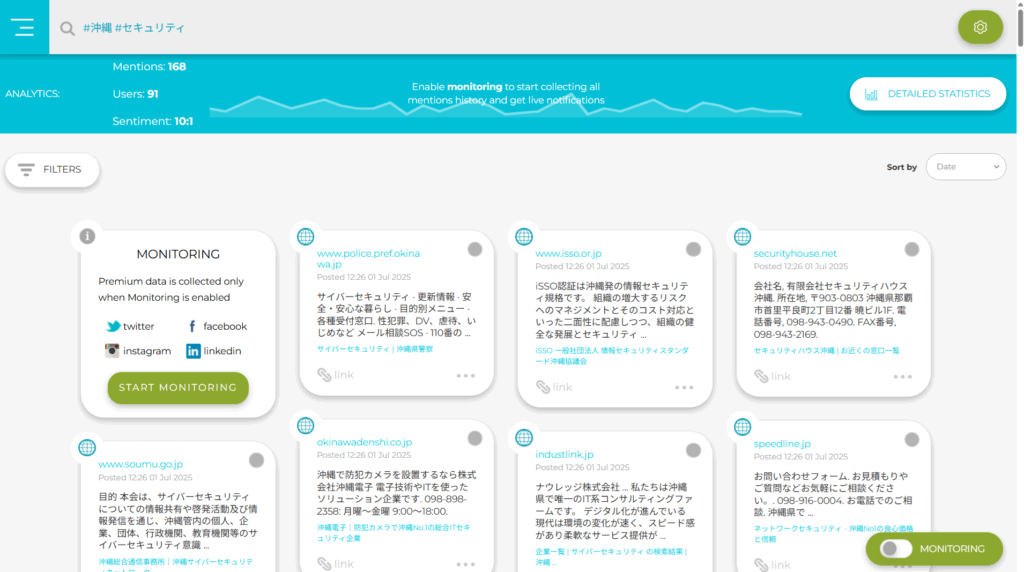
Task: Open the Filters button
Action: tap(52, 170)
